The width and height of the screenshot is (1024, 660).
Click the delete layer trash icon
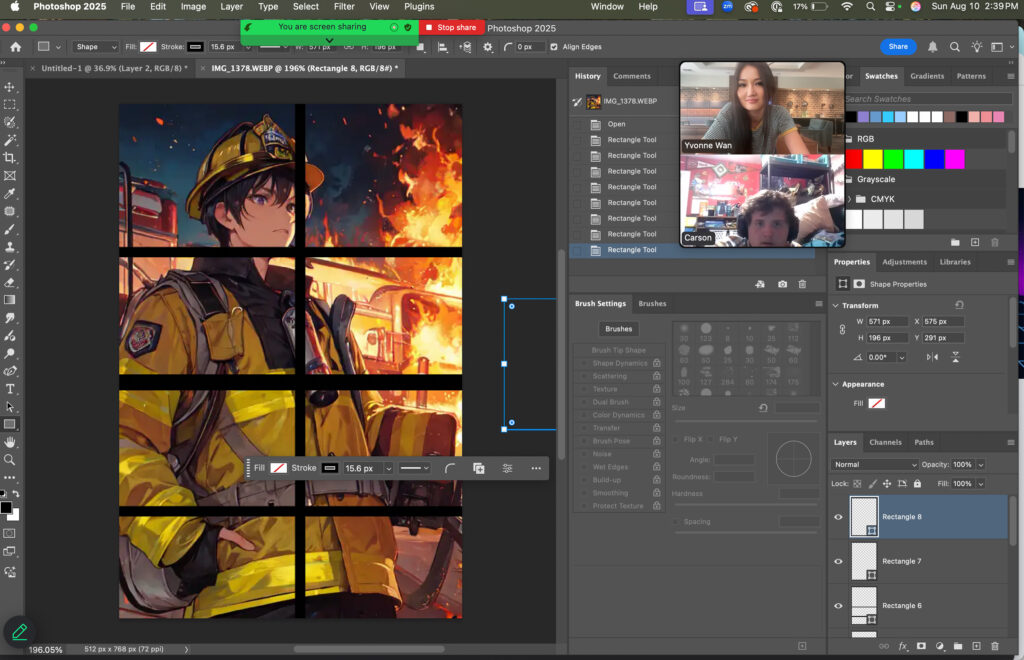(x=994, y=646)
